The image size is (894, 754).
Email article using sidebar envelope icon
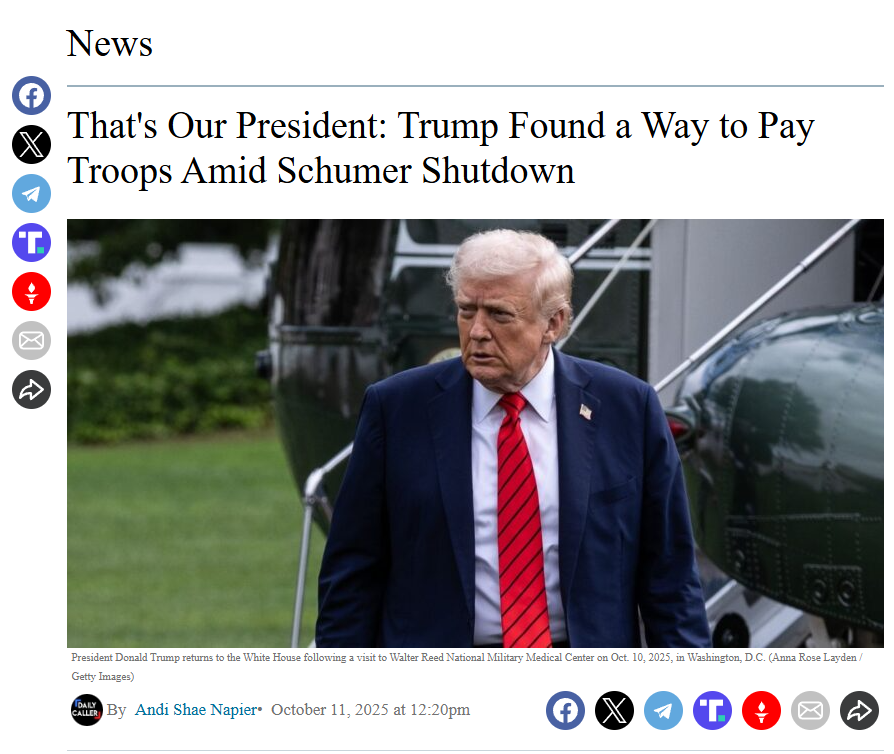31,340
